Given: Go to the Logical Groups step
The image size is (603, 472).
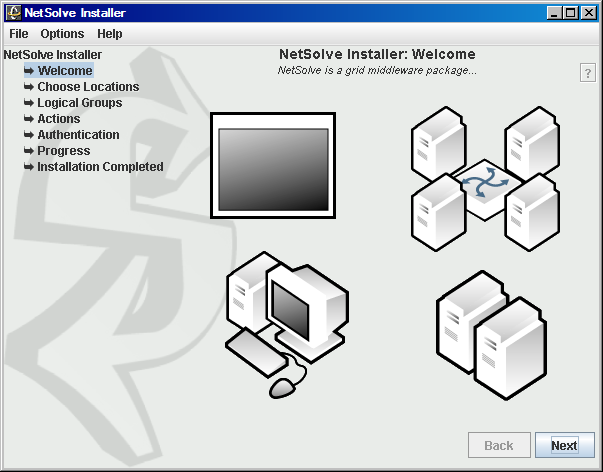Looking at the screenshot, I should pyautogui.click(x=79, y=103).
